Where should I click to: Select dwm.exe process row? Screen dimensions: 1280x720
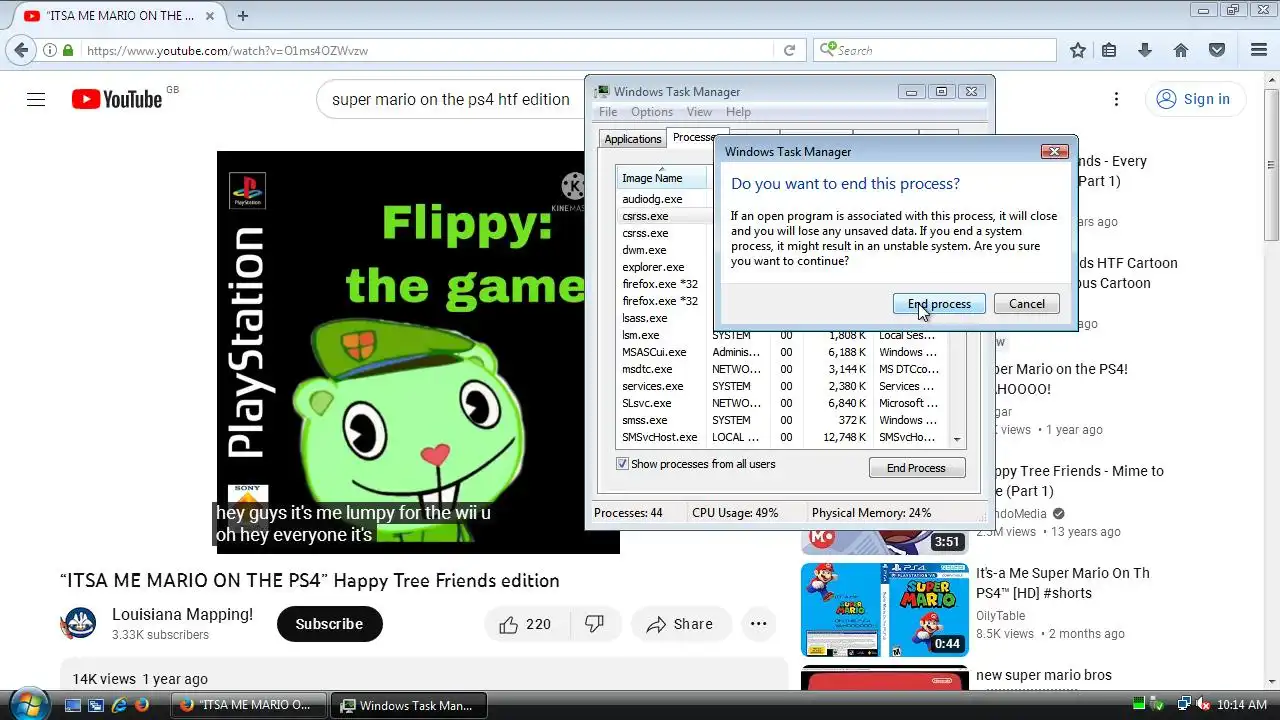(663, 250)
